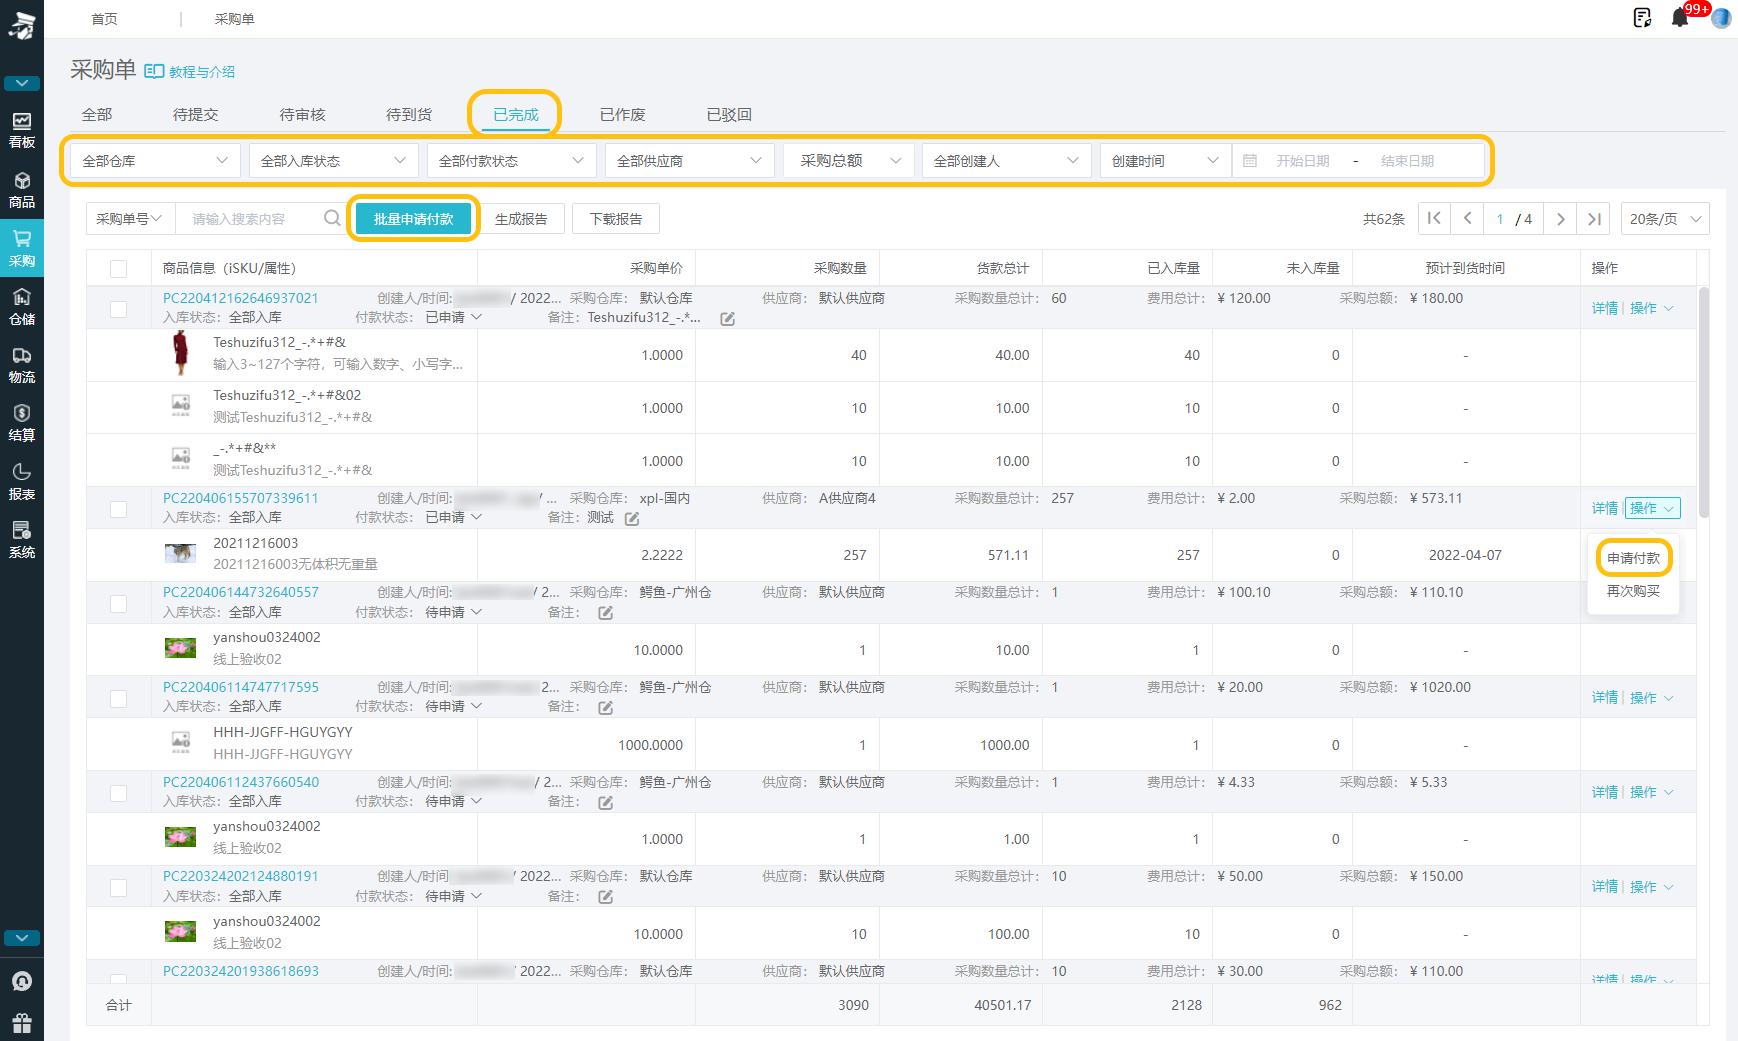Check the box for order PC220324202124880191

click(118, 887)
